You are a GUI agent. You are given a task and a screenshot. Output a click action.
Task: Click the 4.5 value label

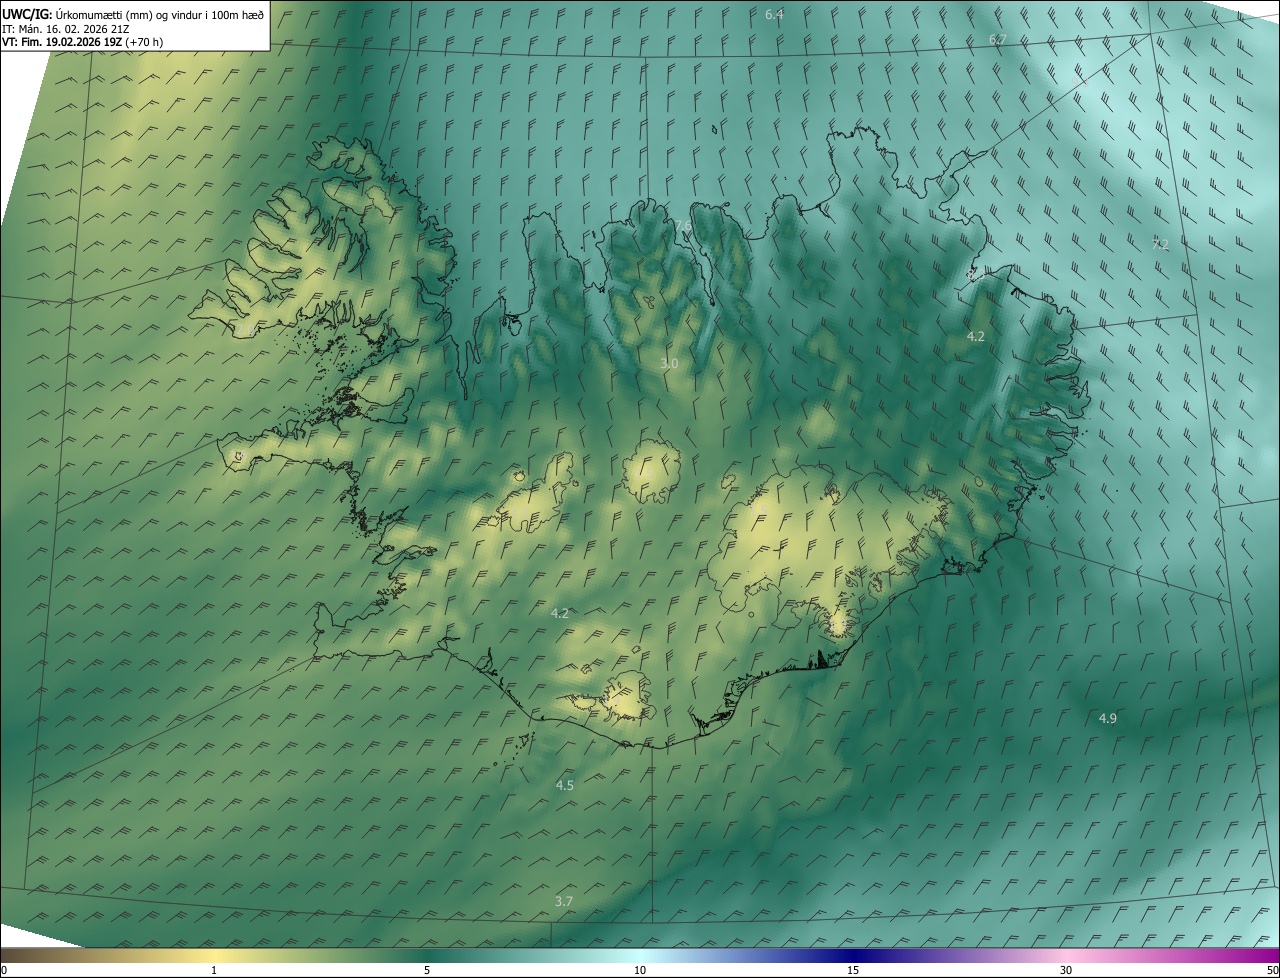(x=565, y=785)
